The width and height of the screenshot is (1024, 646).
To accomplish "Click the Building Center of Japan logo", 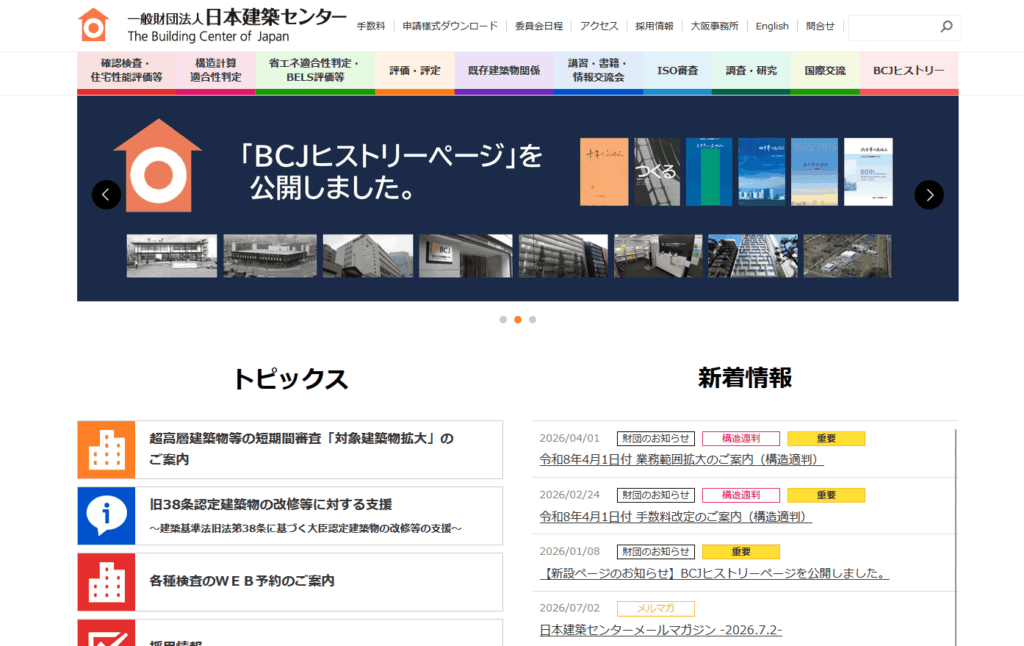I will [x=212, y=25].
